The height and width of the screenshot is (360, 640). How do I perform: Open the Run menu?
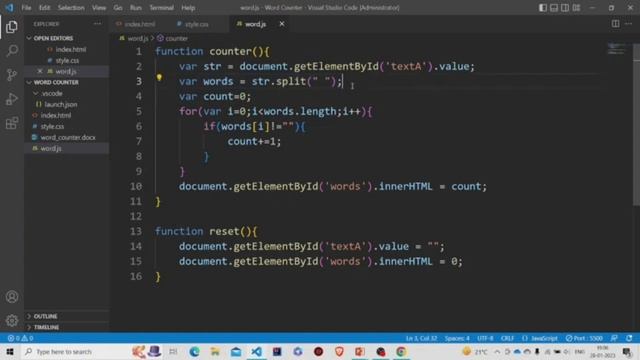point(136,8)
